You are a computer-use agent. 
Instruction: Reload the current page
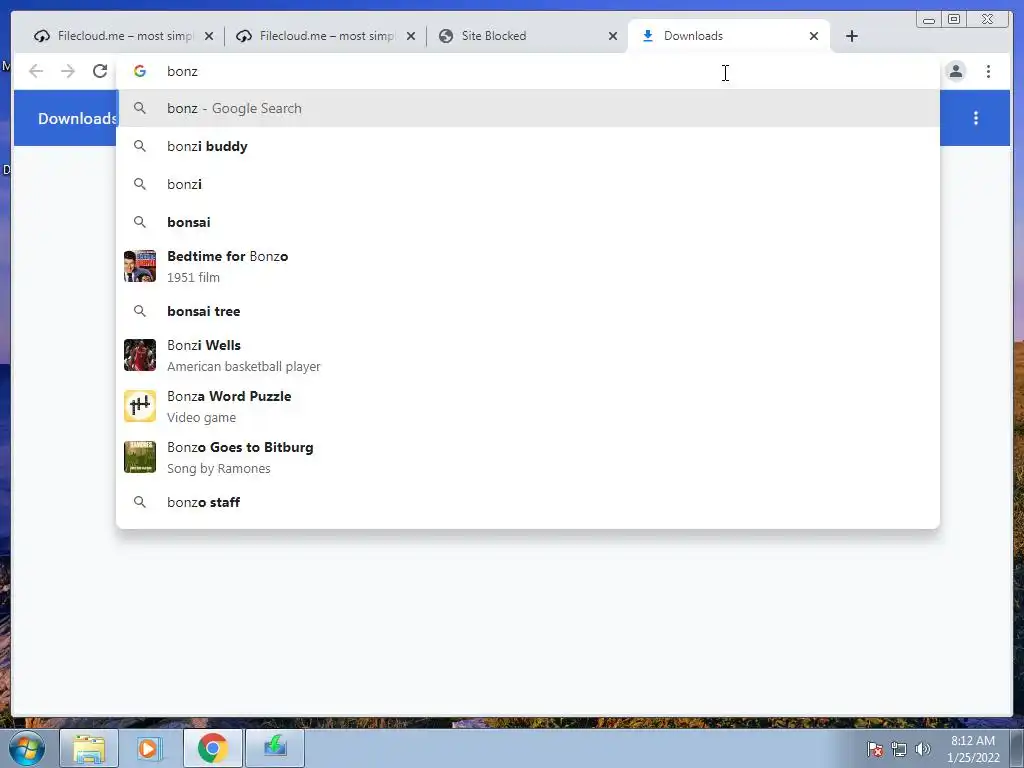(x=99, y=71)
